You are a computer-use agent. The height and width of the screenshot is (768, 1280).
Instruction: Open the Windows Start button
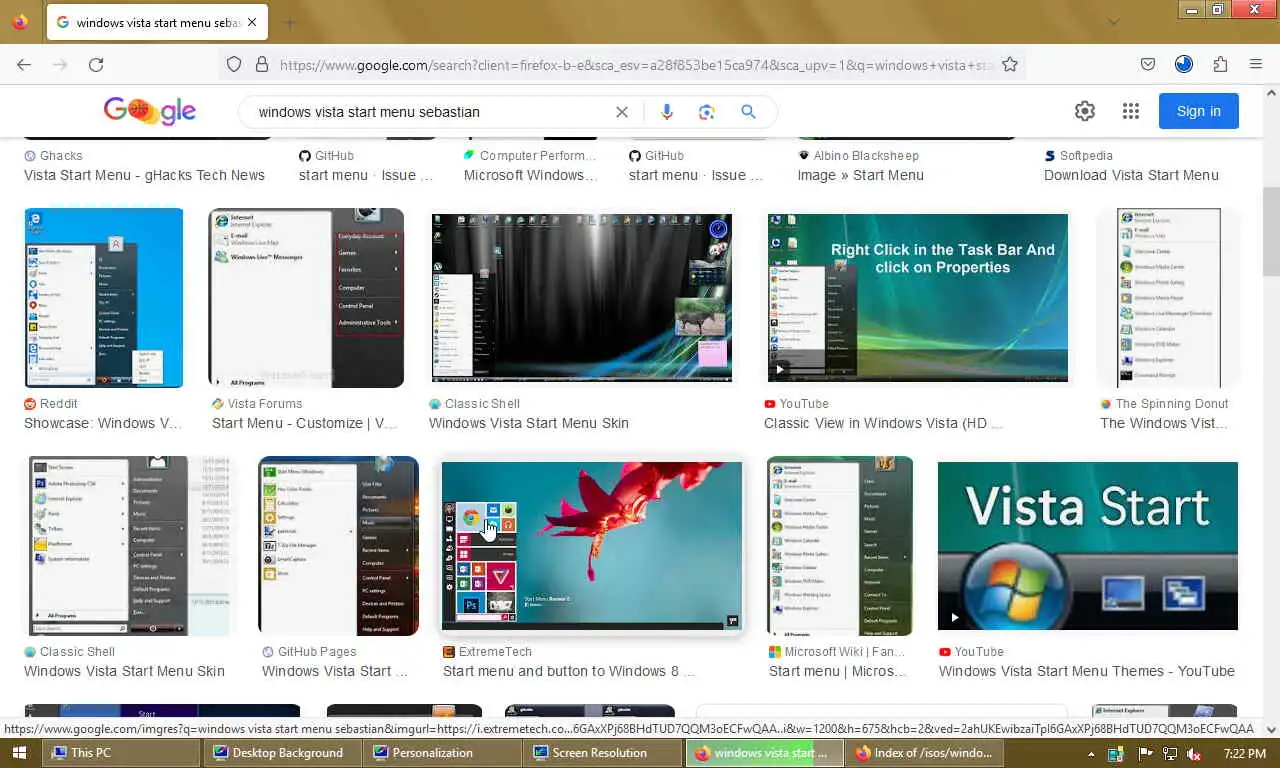19,753
